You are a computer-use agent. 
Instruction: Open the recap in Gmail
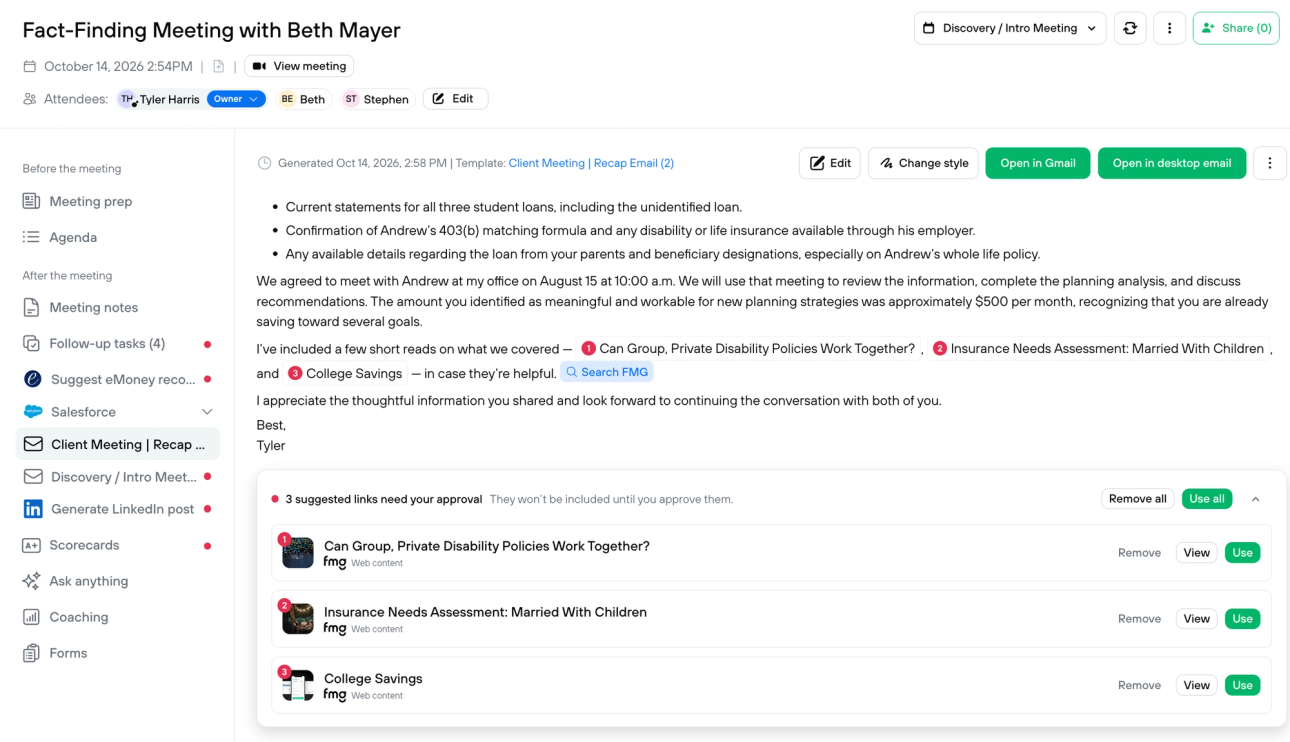(x=1038, y=163)
